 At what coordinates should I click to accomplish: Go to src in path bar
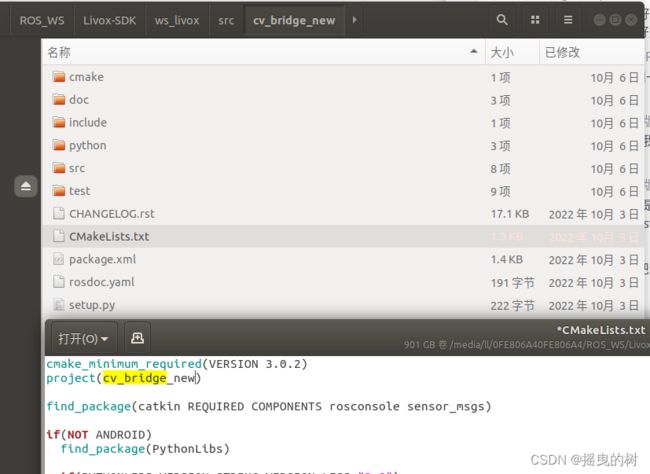pyautogui.click(x=226, y=20)
